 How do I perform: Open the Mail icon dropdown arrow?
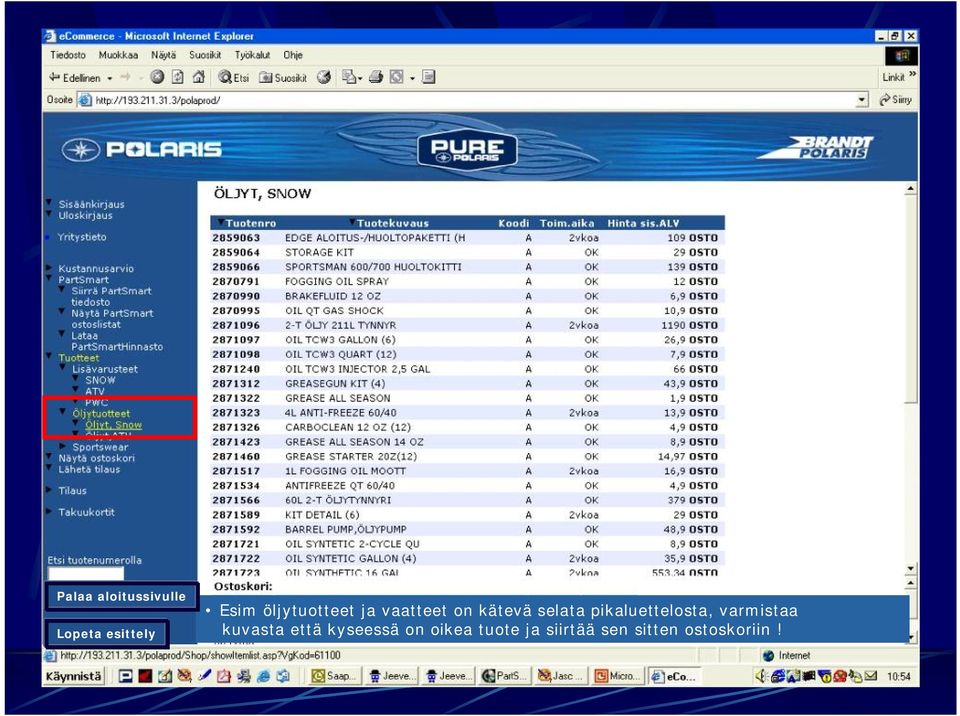point(360,78)
